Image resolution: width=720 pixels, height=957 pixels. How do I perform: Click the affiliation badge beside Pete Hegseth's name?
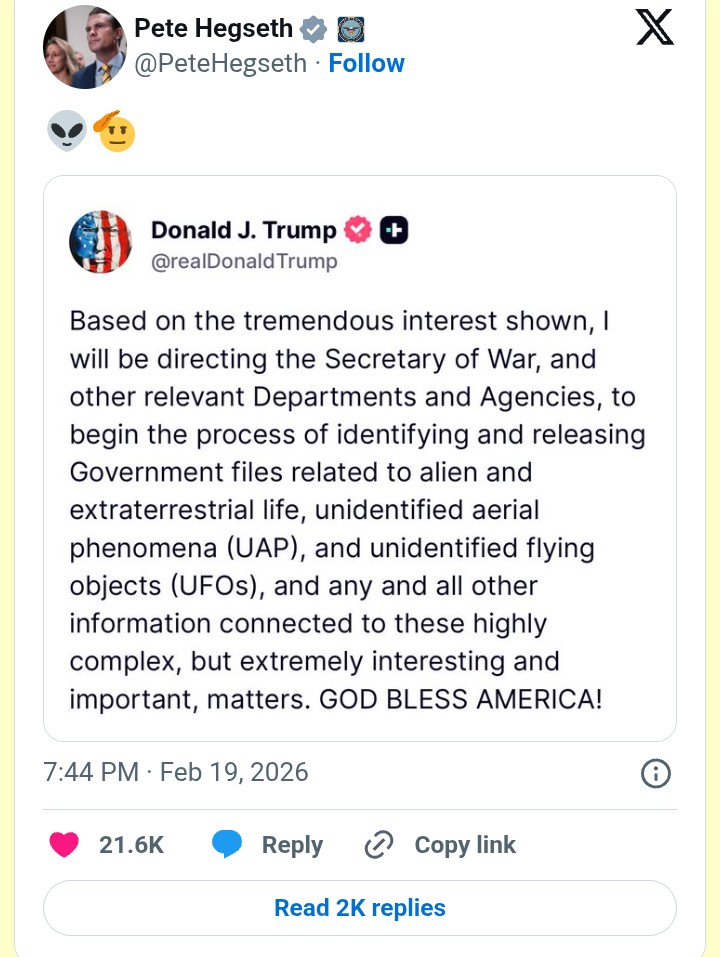[x=350, y=29]
